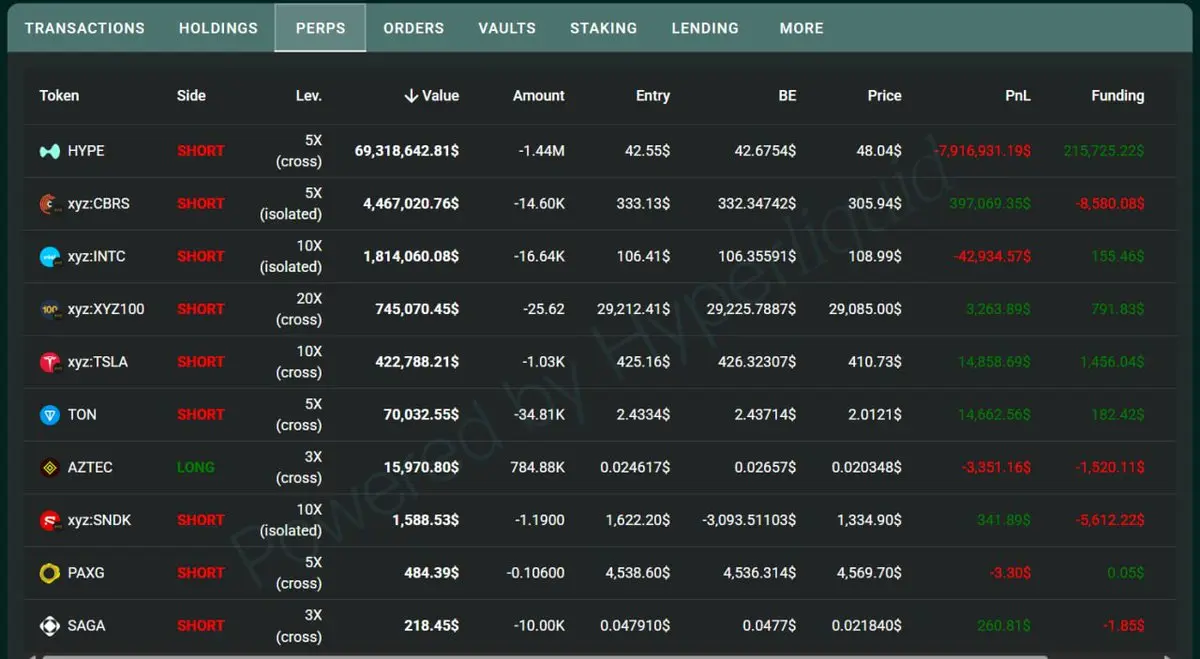1200x659 pixels.
Task: Click HYPE funding 215,725.22$
Action: click(x=1104, y=151)
